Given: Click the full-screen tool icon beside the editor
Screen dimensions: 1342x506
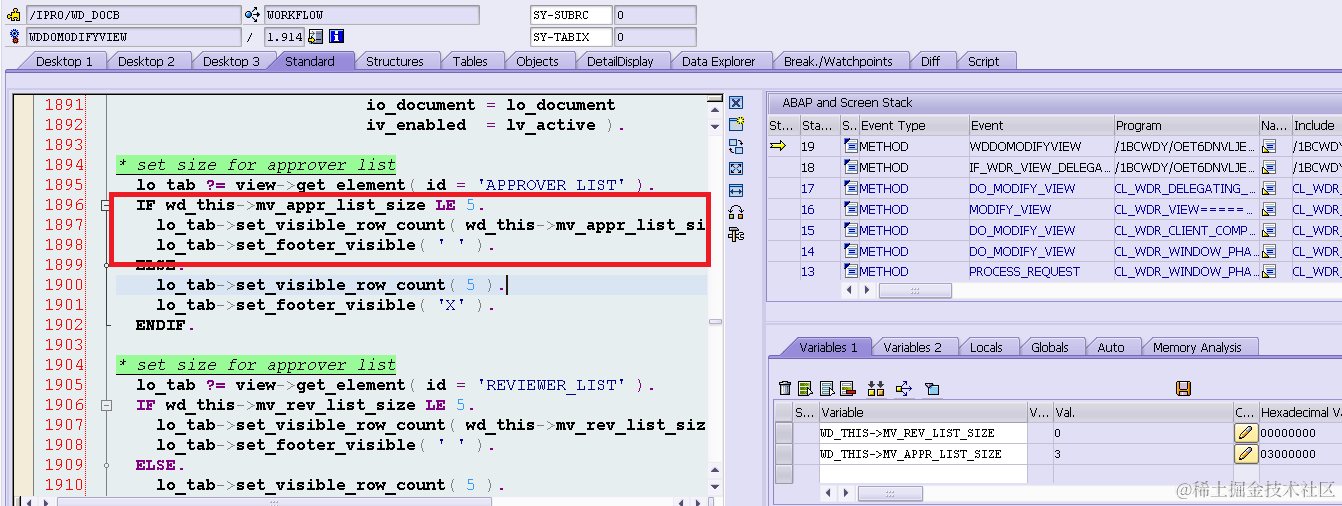Looking at the screenshot, I should [736, 169].
